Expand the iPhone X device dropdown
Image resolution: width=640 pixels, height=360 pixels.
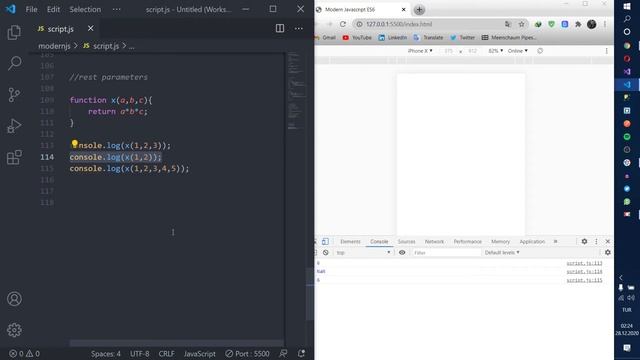coord(420,51)
